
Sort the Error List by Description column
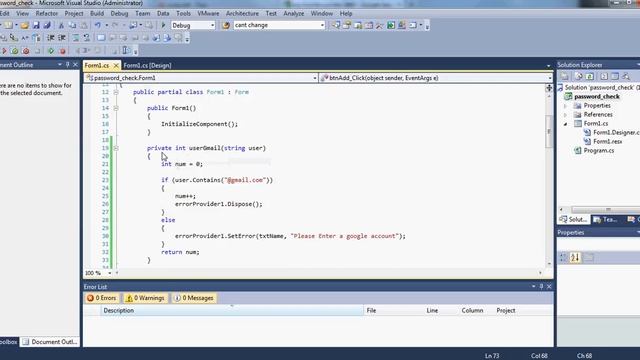coord(232,310)
